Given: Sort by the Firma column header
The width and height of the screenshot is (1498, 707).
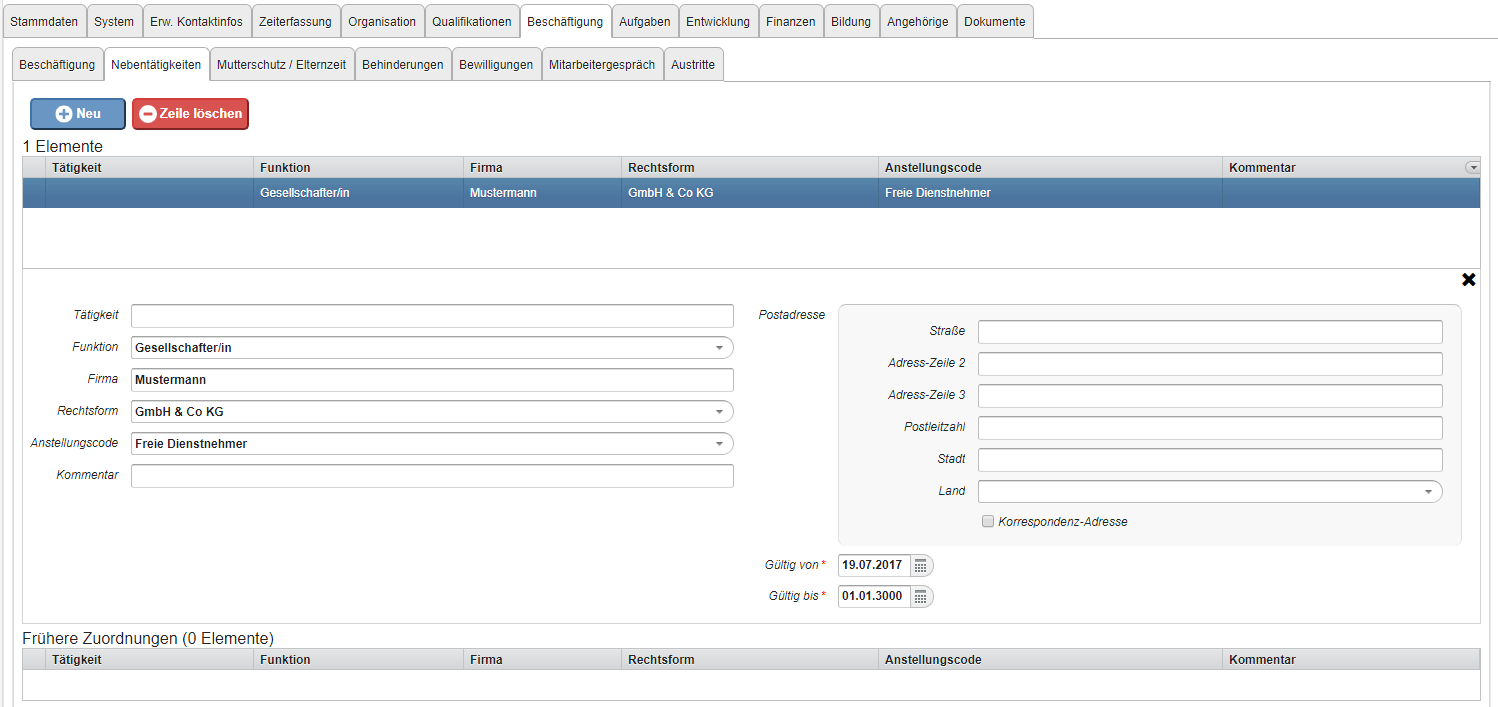Looking at the screenshot, I should click(486, 168).
